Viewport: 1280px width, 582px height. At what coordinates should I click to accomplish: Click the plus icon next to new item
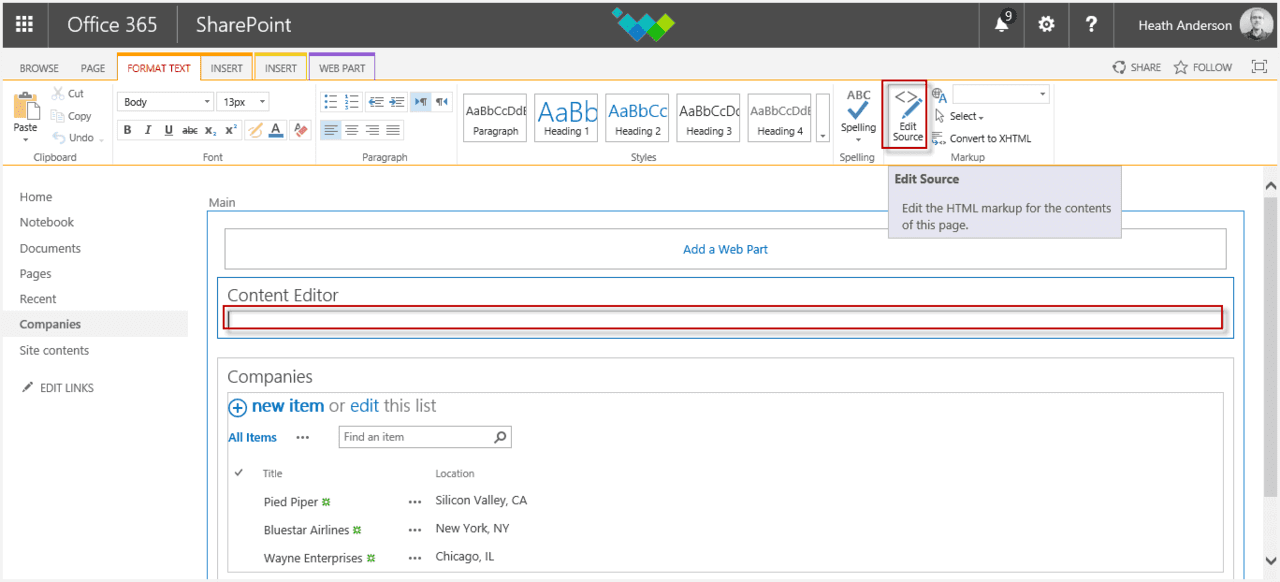tap(238, 407)
